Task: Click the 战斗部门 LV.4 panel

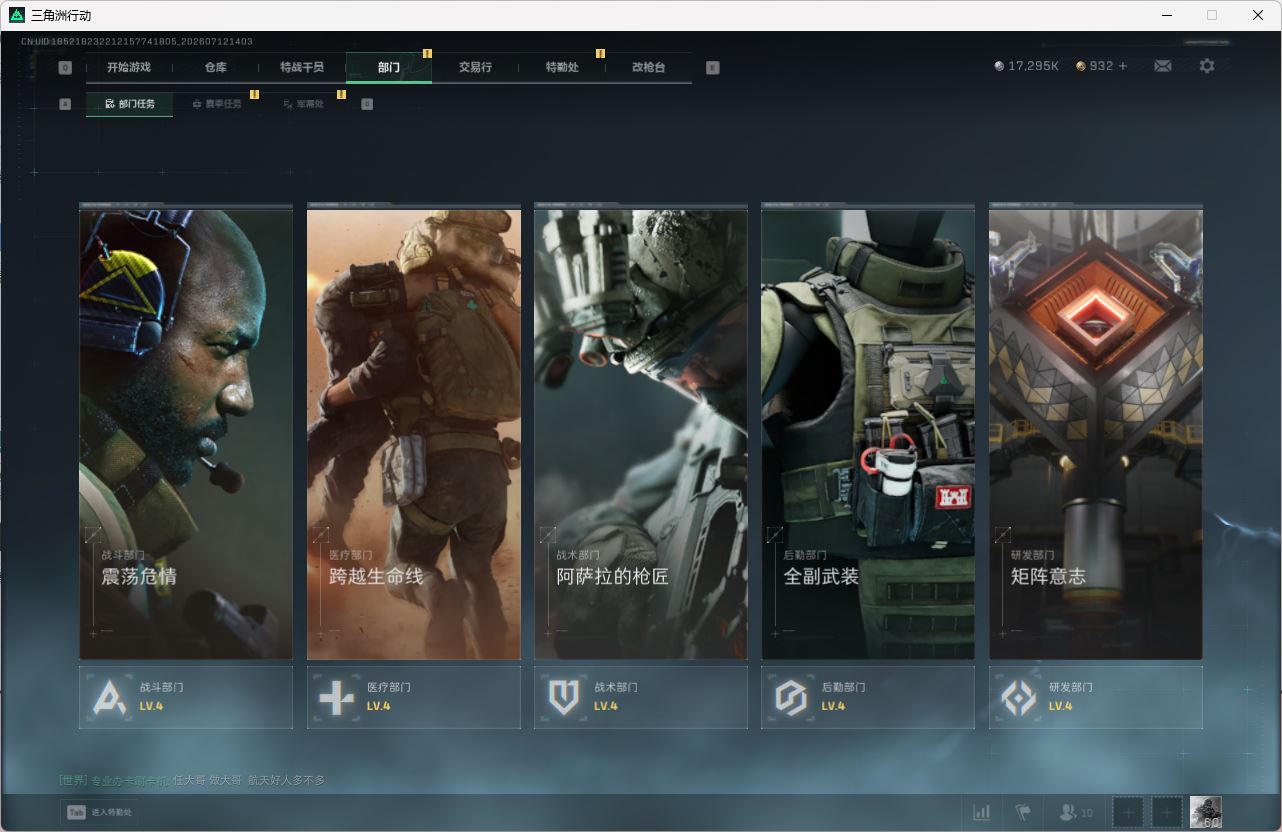Action: point(186,697)
